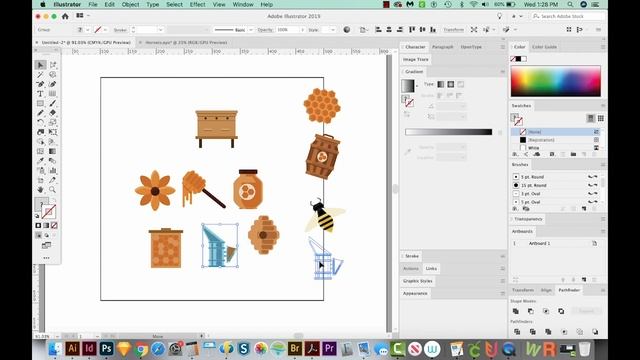Click the Unite shape mode icon in Pathfinder
The width and height of the screenshot is (640, 360).
[516, 311]
